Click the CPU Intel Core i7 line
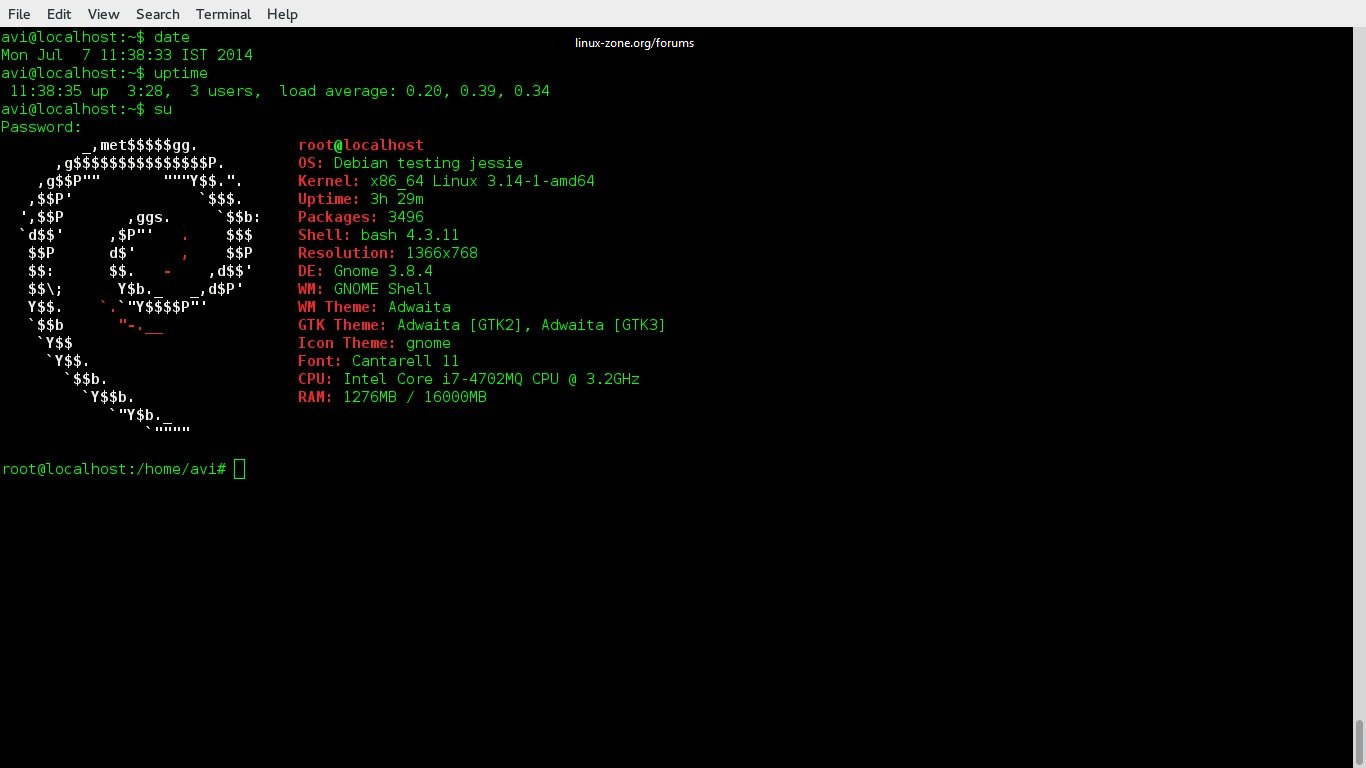 (468, 379)
